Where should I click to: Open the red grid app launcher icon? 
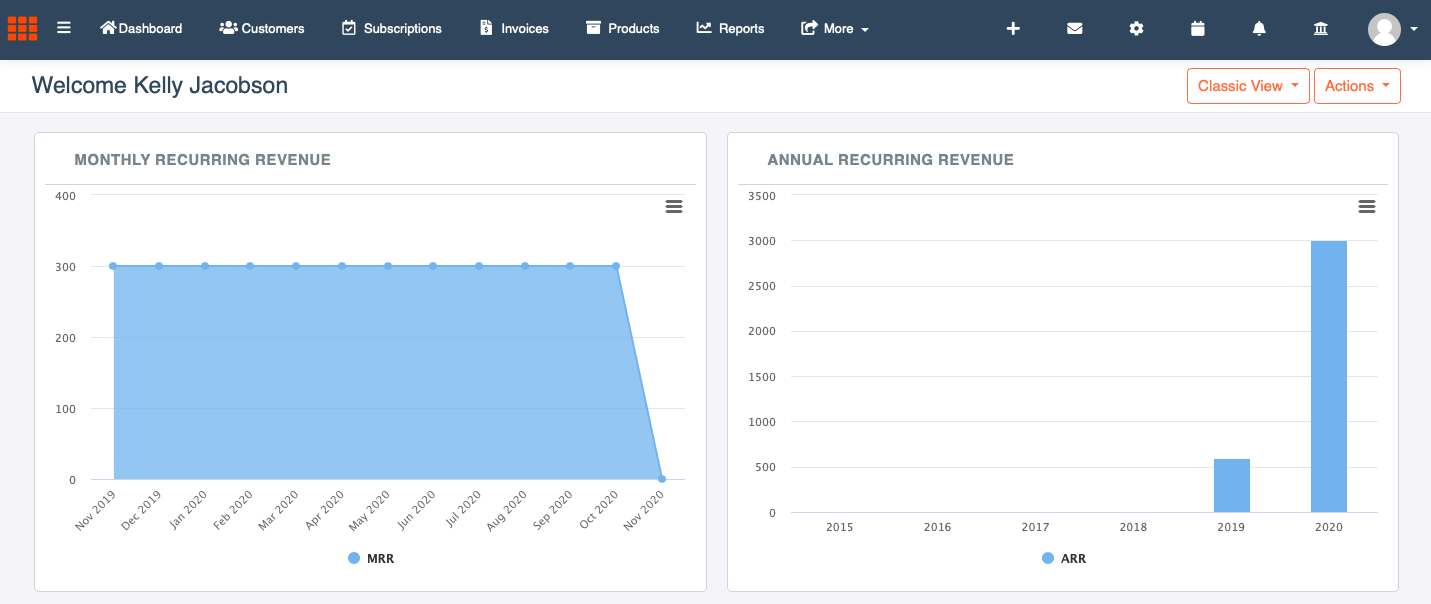(22, 28)
